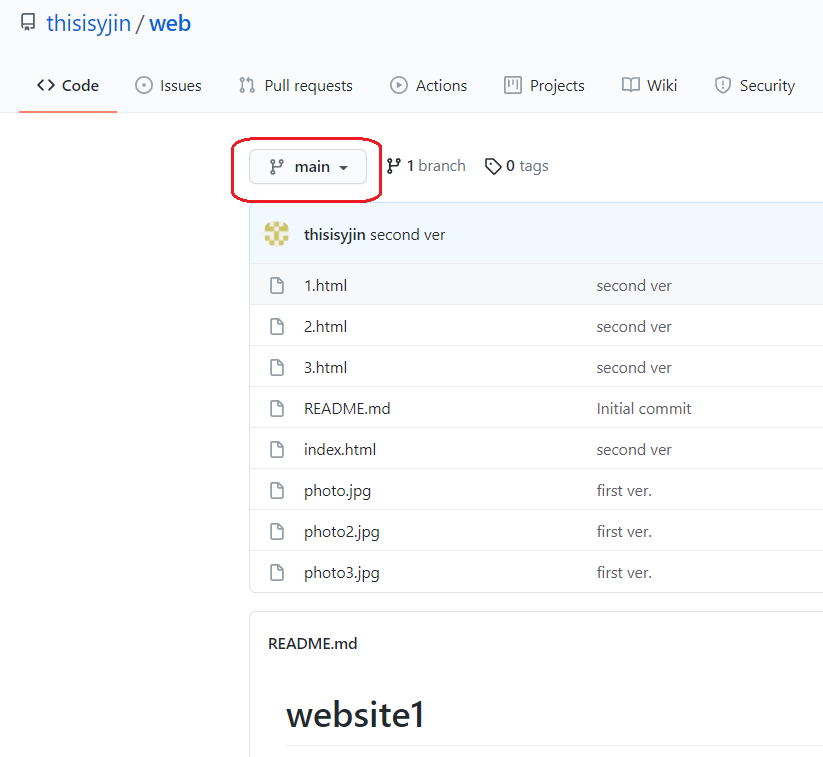Open the Actions tab
The height and width of the screenshot is (757, 823).
click(x=428, y=85)
